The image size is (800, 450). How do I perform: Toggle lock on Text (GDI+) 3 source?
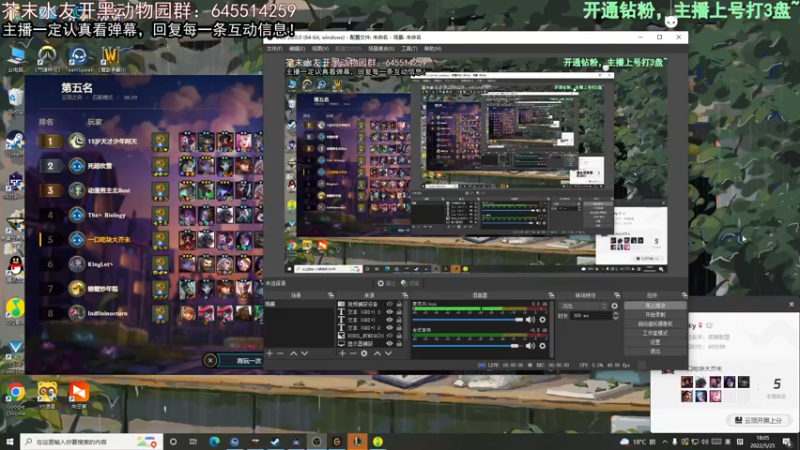coord(399,312)
